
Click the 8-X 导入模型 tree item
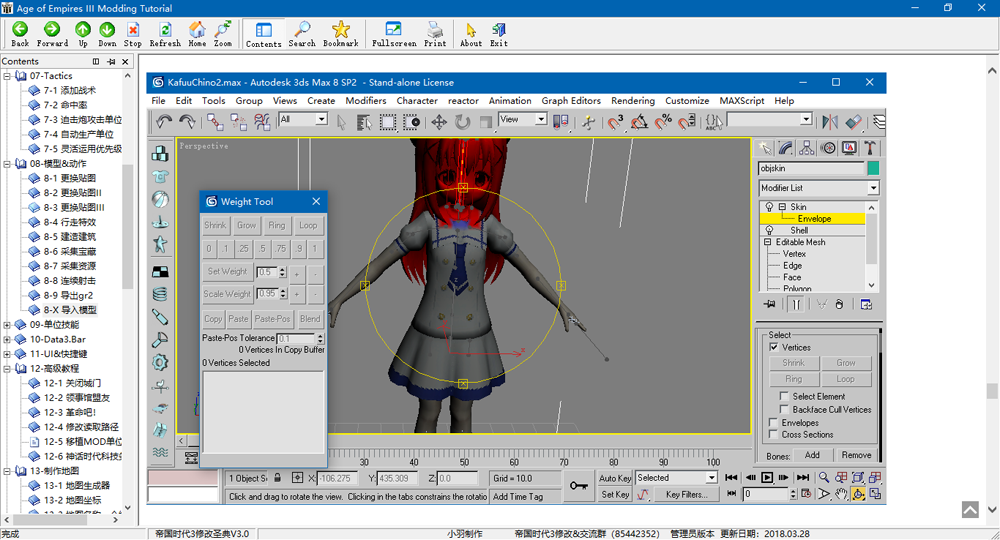(x=70, y=310)
